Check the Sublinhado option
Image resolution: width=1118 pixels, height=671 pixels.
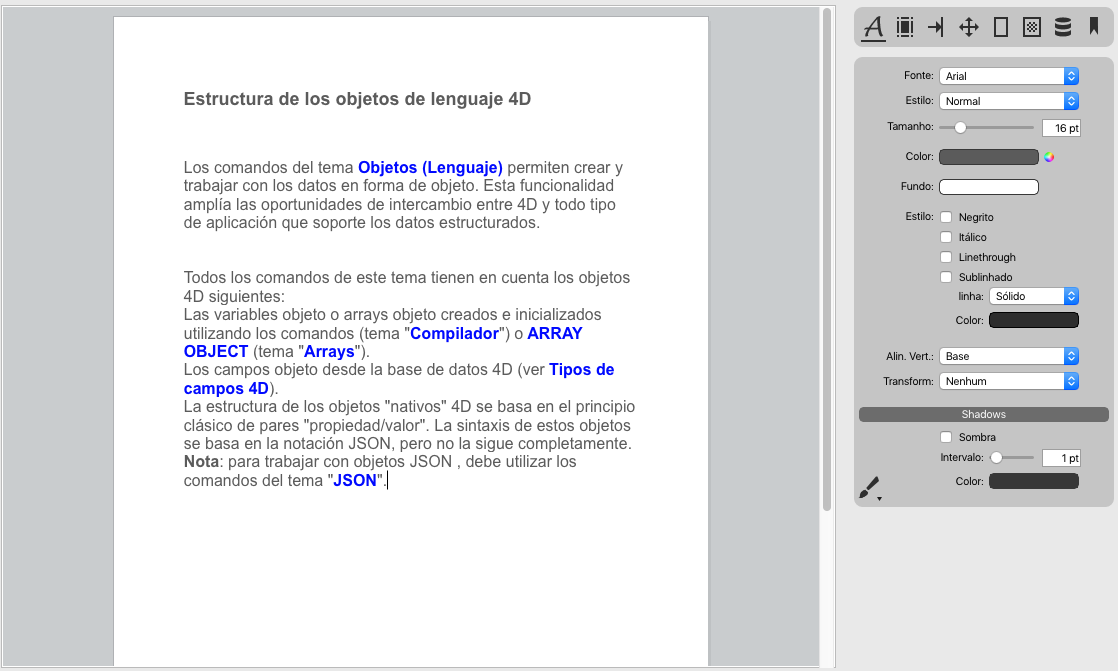[946, 277]
